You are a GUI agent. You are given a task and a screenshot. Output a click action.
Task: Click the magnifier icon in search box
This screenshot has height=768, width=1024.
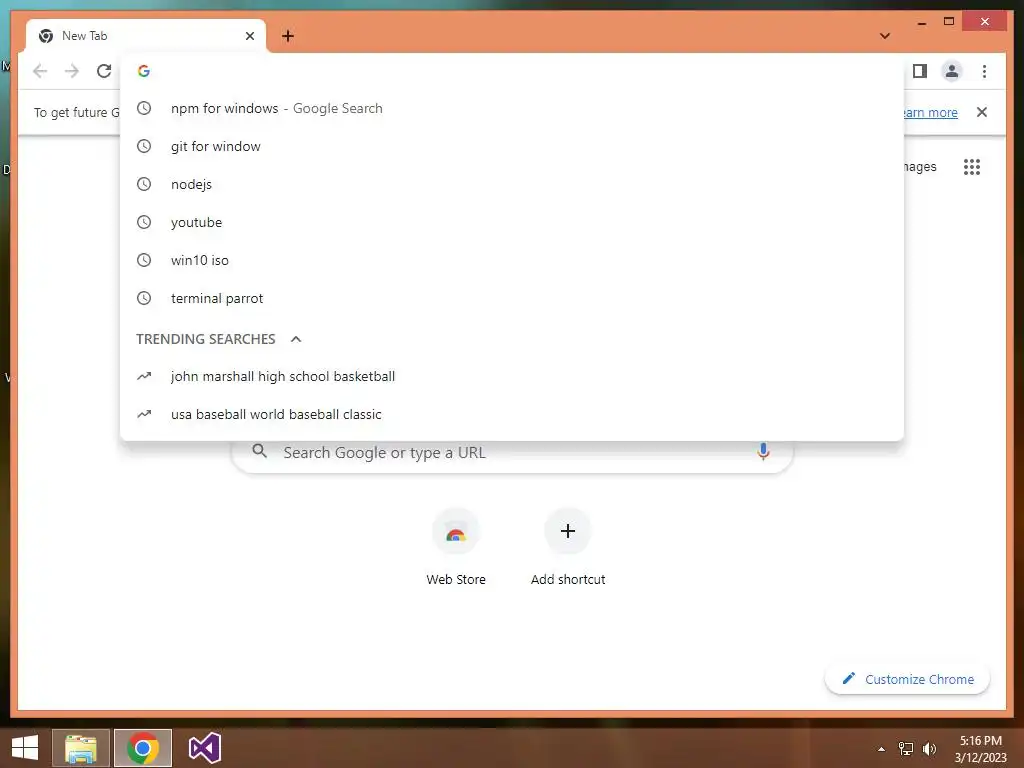[x=259, y=451]
